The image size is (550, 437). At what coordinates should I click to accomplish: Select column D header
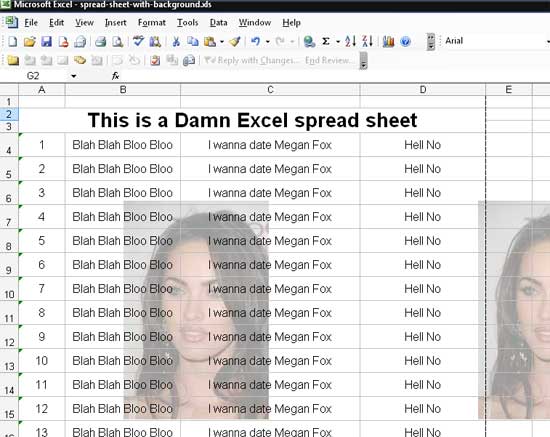click(x=423, y=90)
